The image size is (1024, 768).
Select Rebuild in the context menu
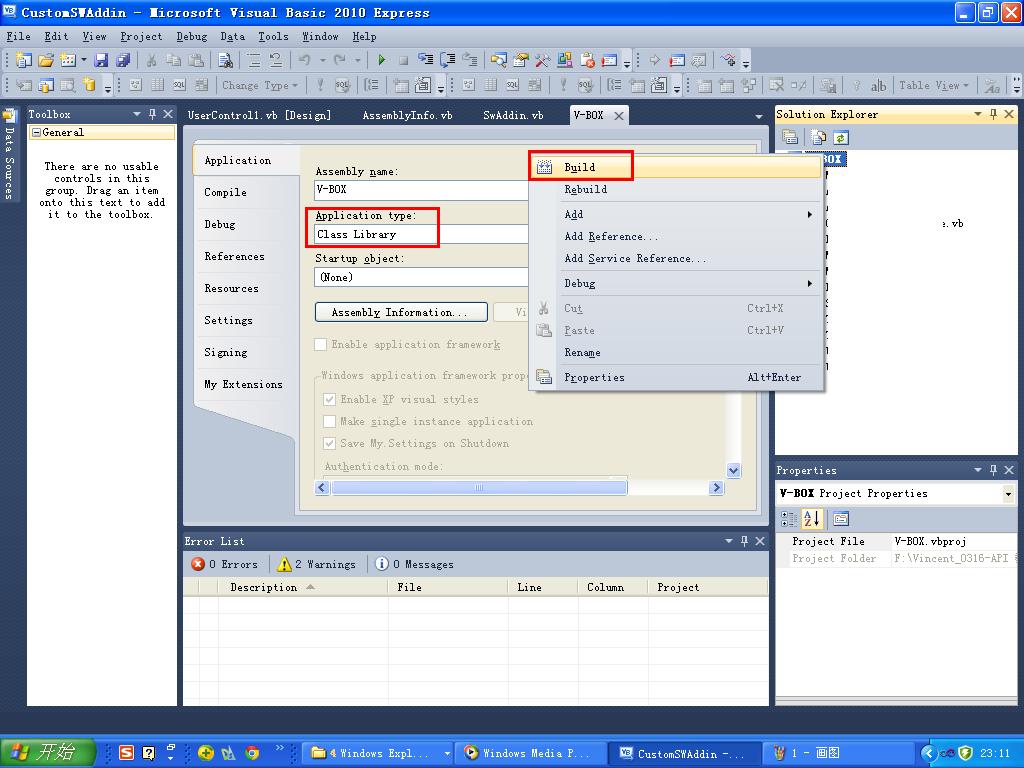pos(675,189)
